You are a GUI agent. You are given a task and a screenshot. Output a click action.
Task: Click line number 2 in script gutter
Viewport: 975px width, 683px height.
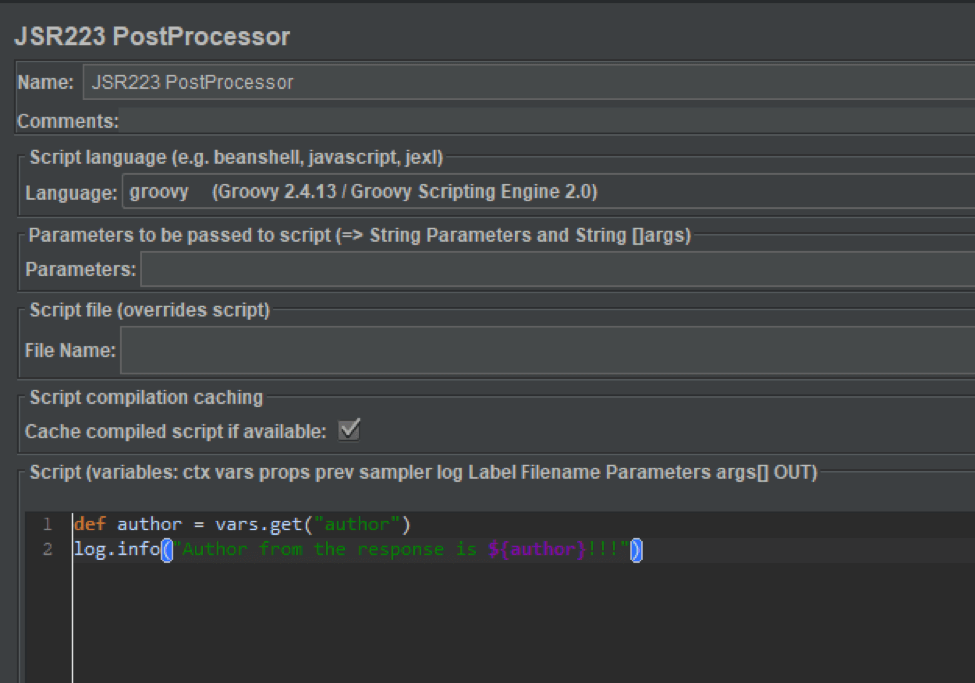(x=46, y=549)
